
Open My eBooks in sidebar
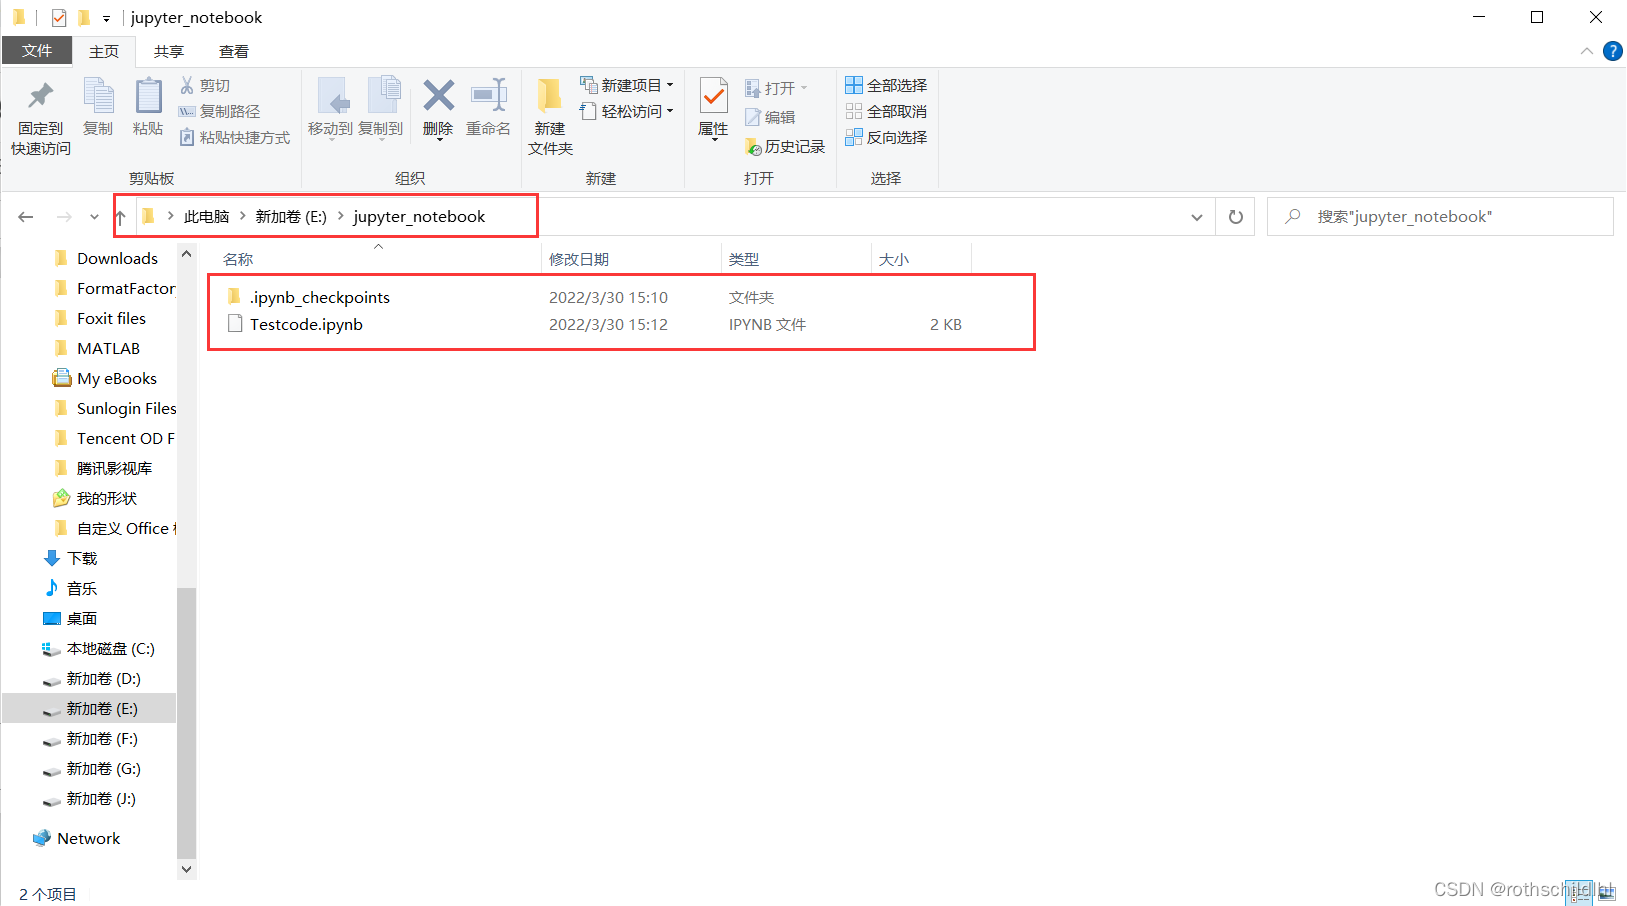tap(116, 379)
